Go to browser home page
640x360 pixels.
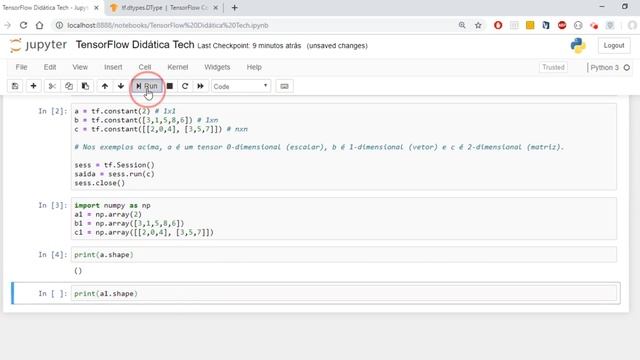pyautogui.click(x=39, y=25)
